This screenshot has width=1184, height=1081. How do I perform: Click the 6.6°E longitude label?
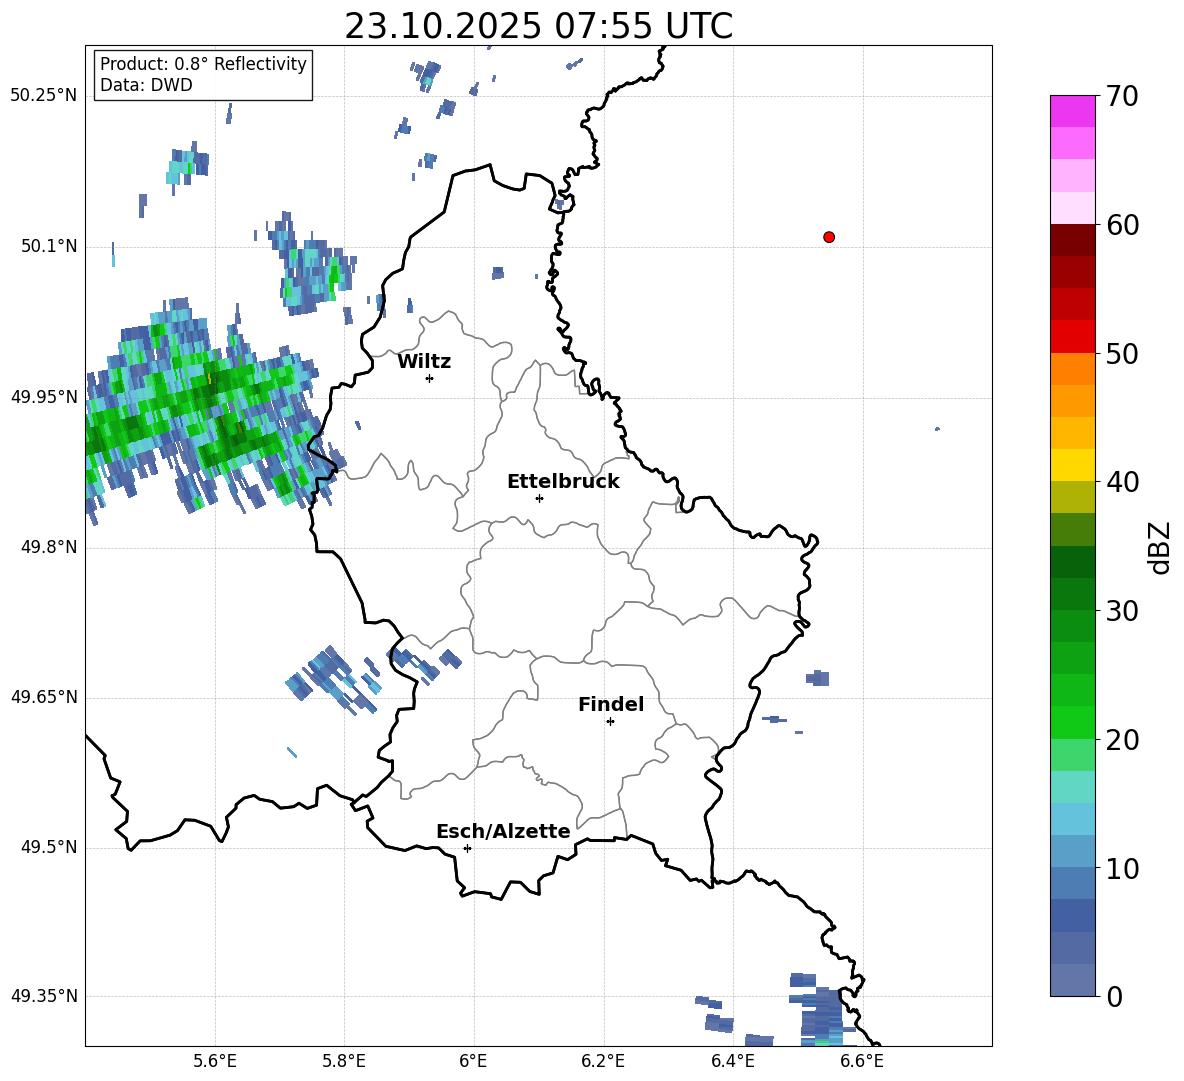tap(862, 1061)
